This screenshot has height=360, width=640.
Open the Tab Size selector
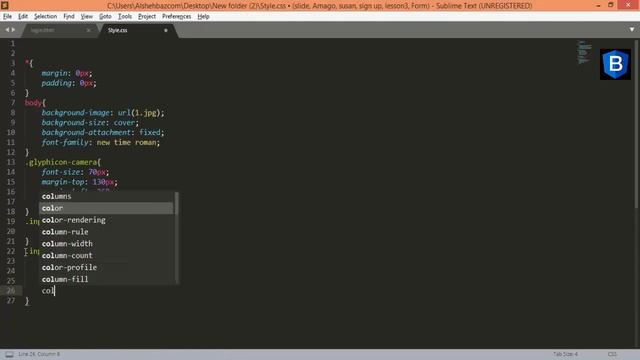coord(565,354)
